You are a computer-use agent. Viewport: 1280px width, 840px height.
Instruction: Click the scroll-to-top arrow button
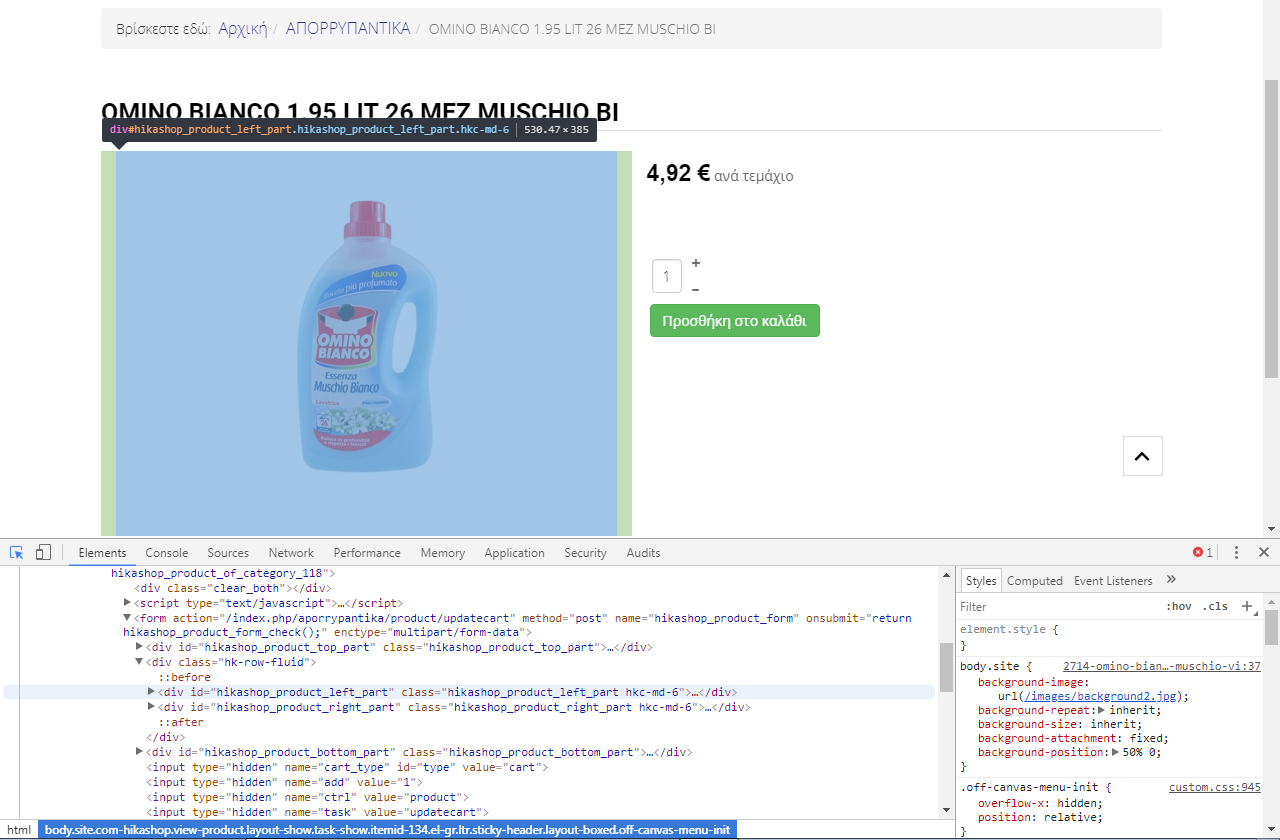pyautogui.click(x=1142, y=456)
